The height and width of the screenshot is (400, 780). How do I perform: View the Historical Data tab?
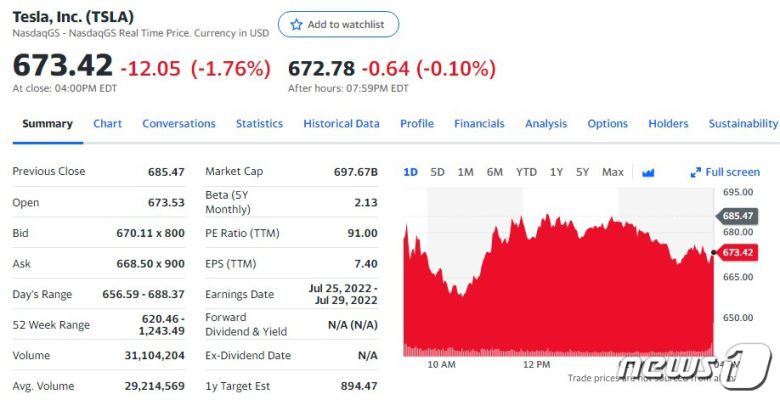point(341,124)
